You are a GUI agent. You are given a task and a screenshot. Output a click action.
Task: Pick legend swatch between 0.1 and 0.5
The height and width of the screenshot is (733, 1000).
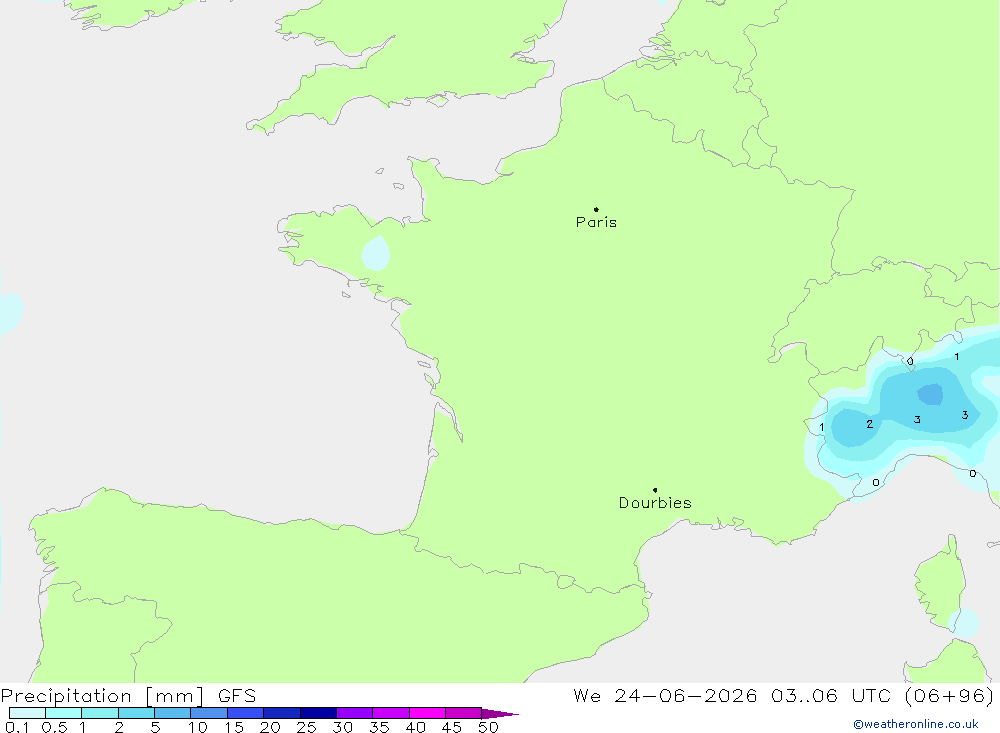(x=27, y=713)
